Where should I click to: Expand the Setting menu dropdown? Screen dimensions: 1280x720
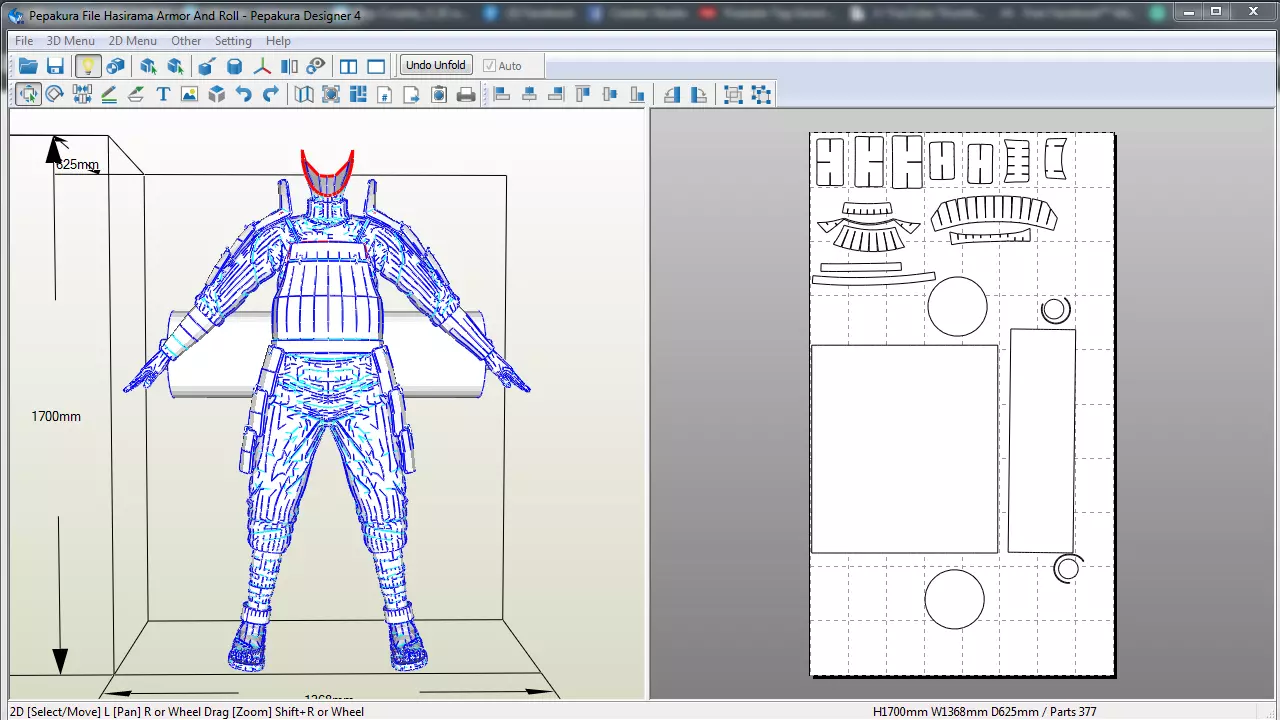pos(233,41)
